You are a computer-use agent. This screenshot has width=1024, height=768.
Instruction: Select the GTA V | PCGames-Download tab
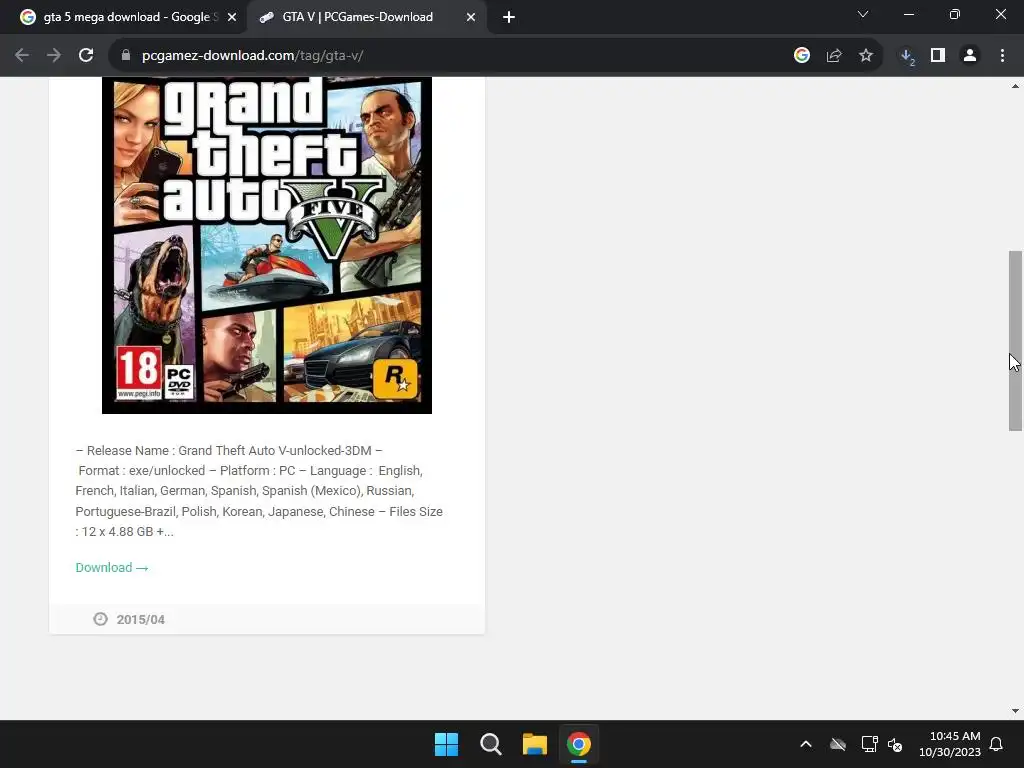[357, 17]
